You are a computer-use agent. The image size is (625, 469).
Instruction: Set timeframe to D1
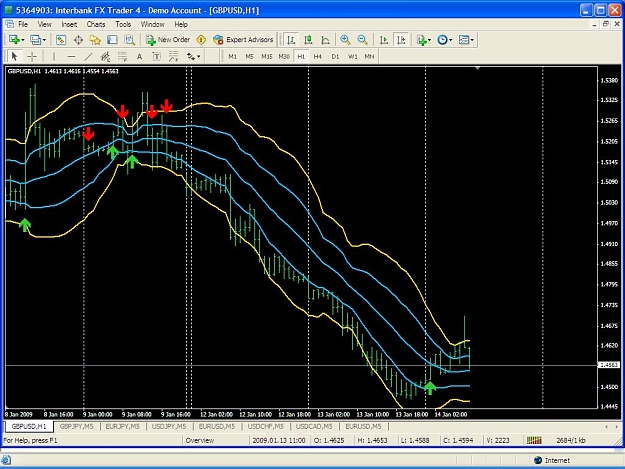pos(335,57)
